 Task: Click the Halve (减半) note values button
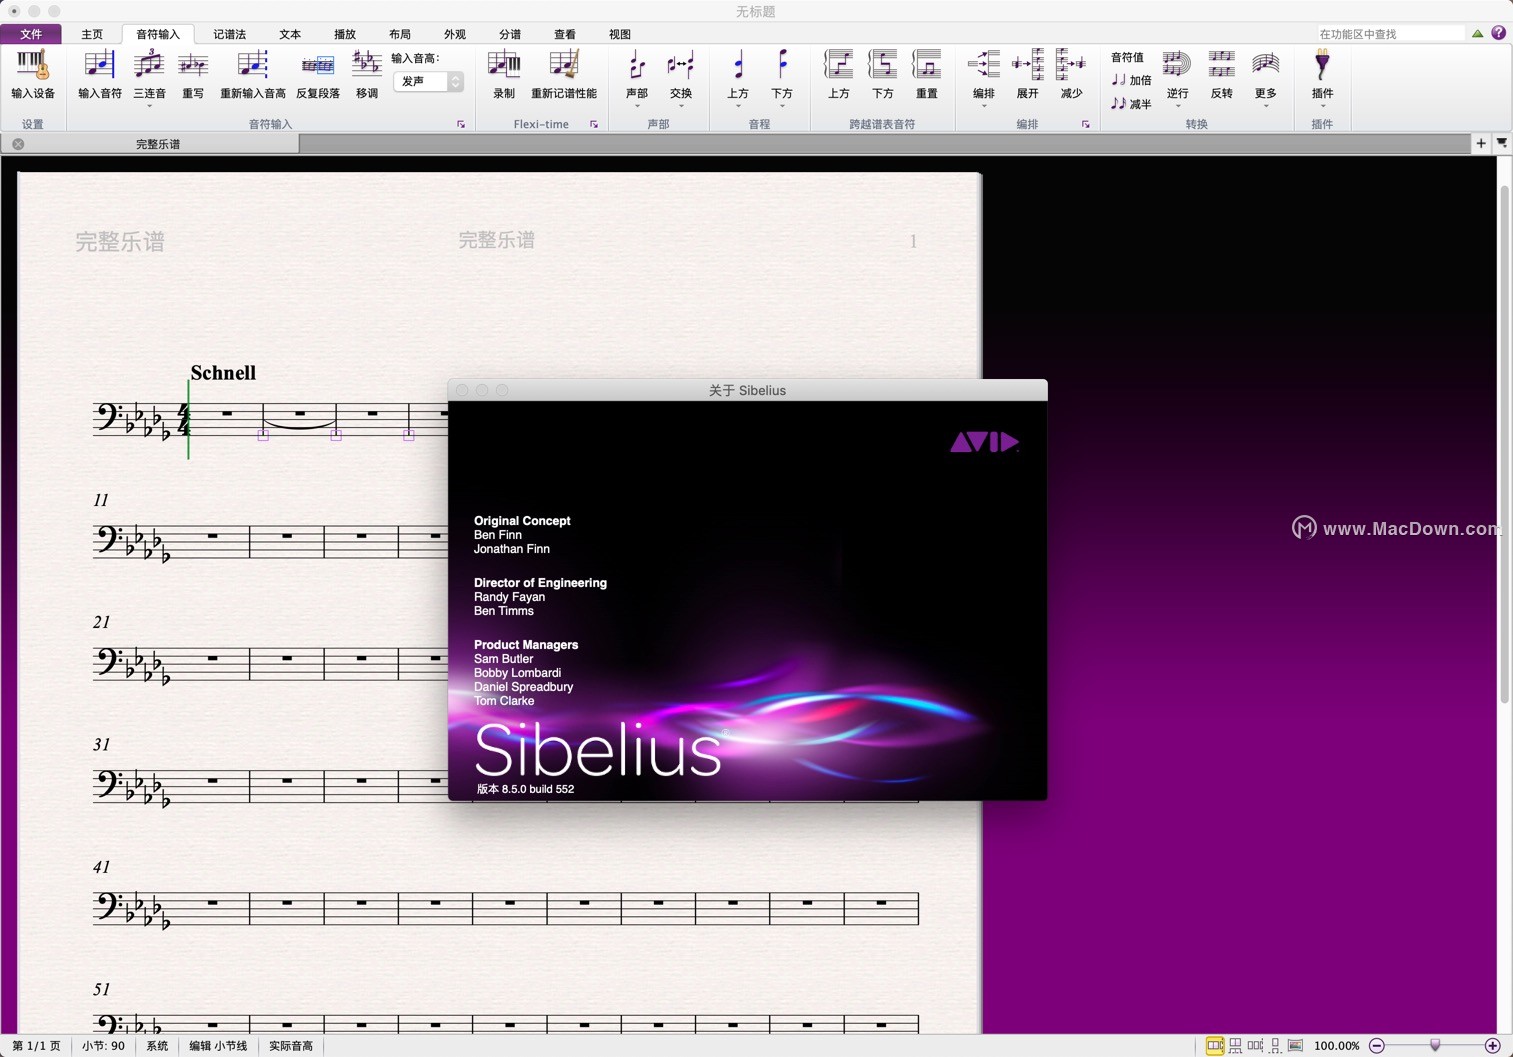[1132, 103]
